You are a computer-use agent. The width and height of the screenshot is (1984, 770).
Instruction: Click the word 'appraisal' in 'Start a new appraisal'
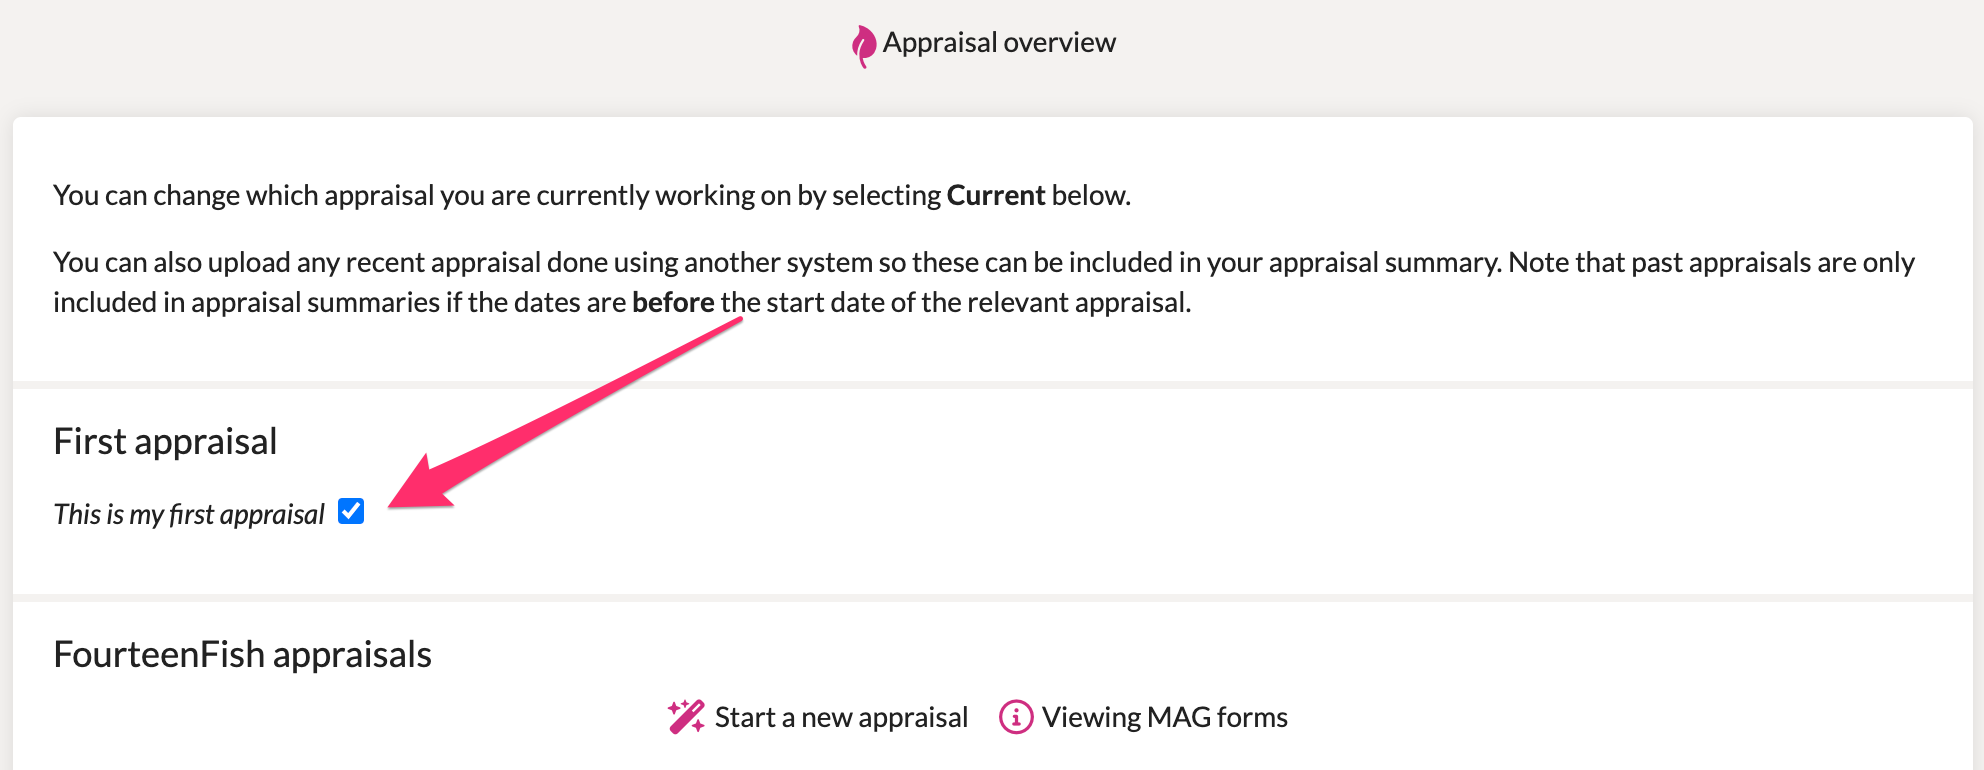pyautogui.click(x=913, y=718)
